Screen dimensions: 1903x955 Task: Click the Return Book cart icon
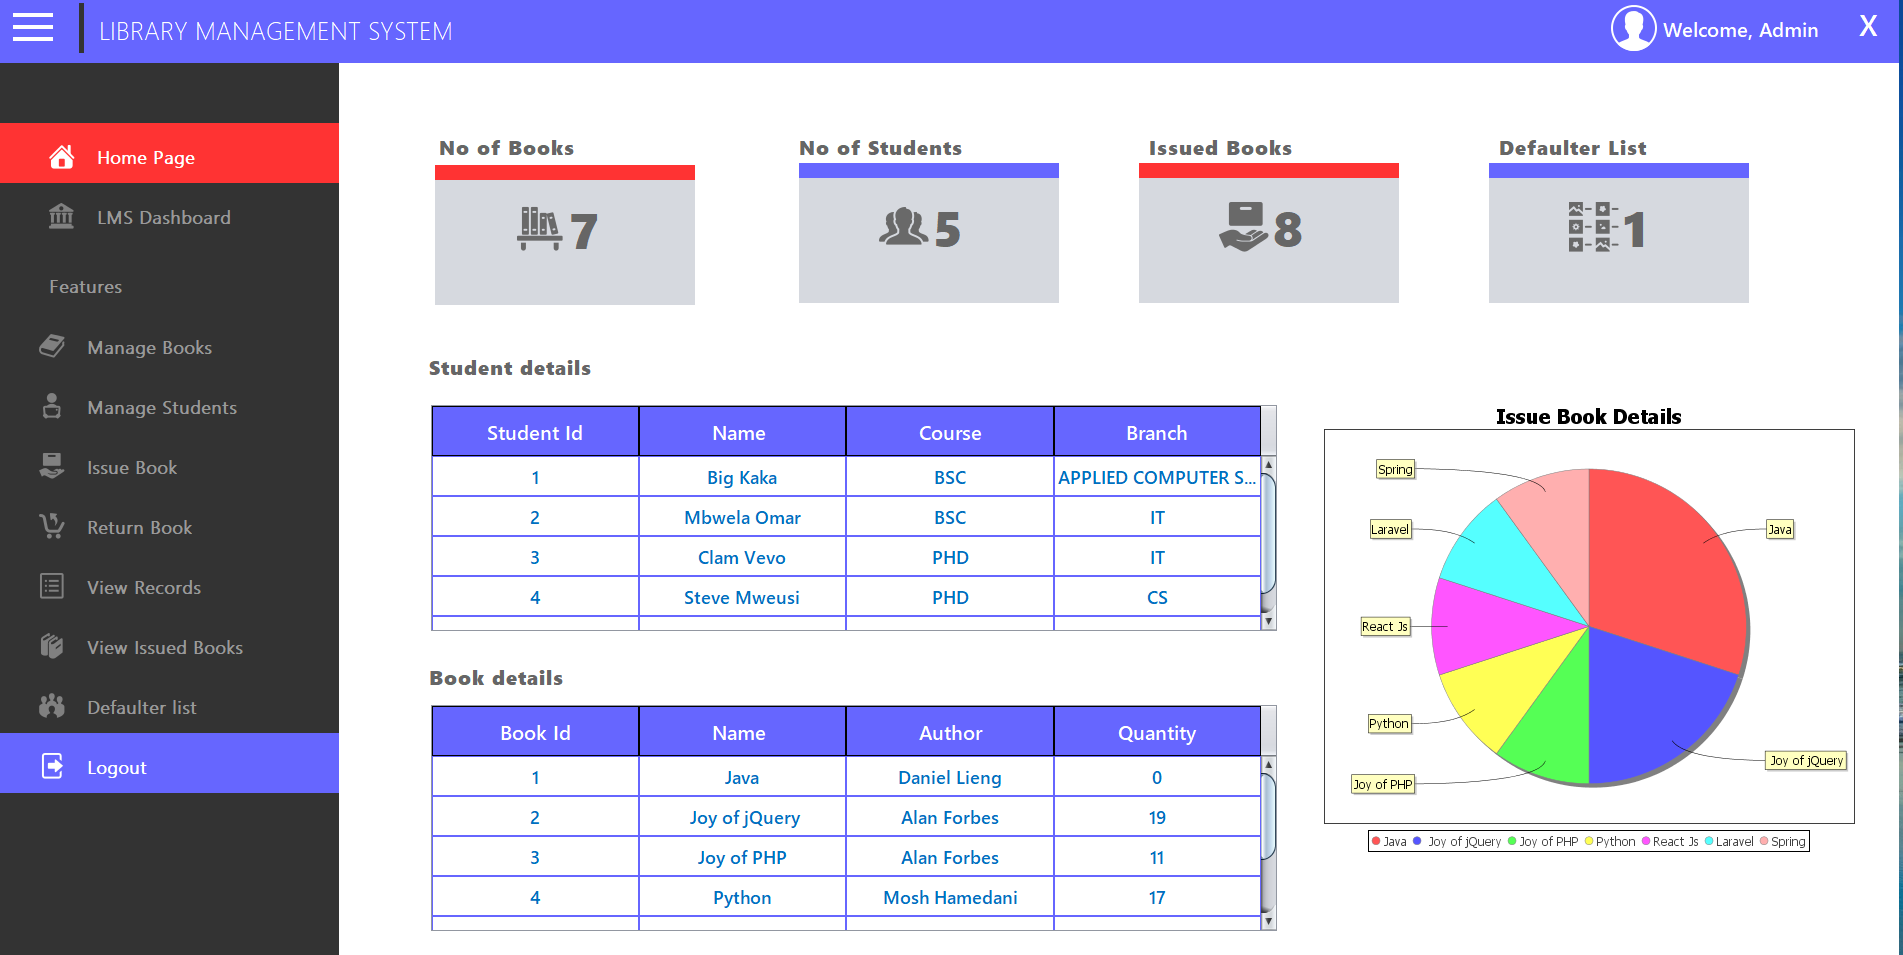coord(52,526)
